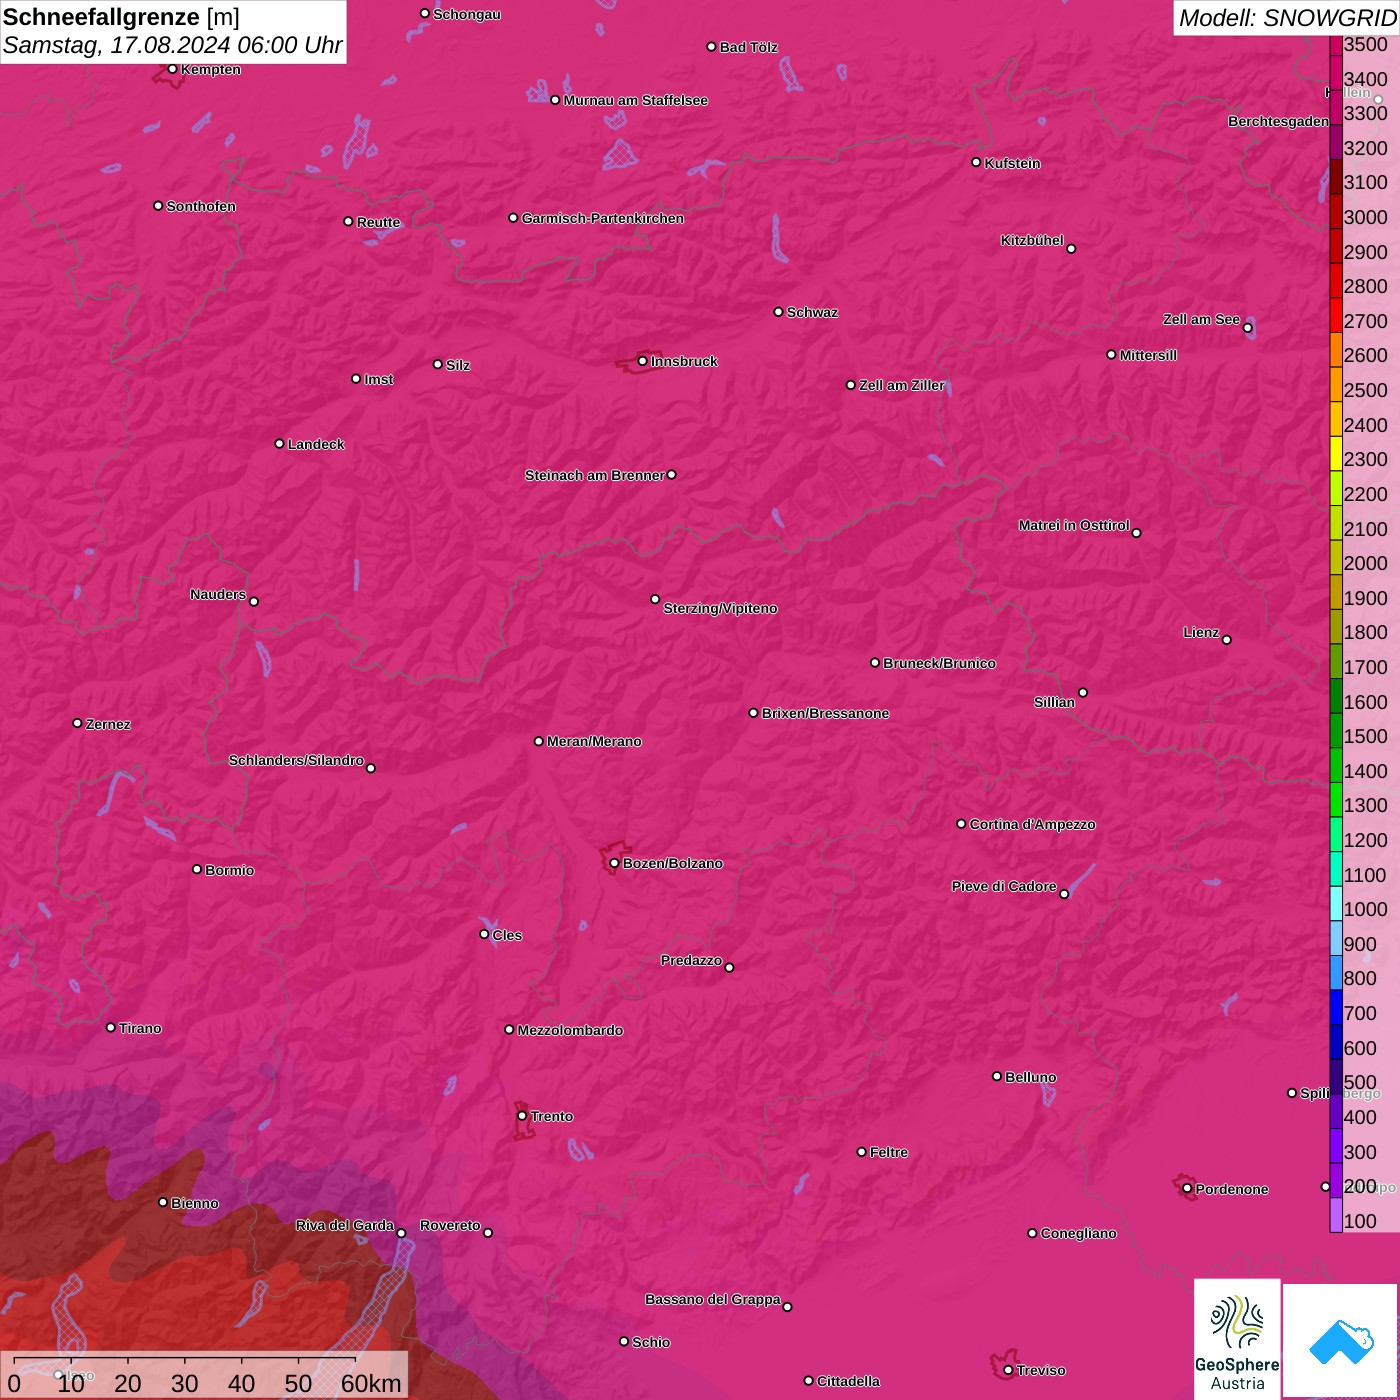This screenshot has width=1400, height=1400.
Task: Click the Trento city marker dot
Action: pos(522,1116)
